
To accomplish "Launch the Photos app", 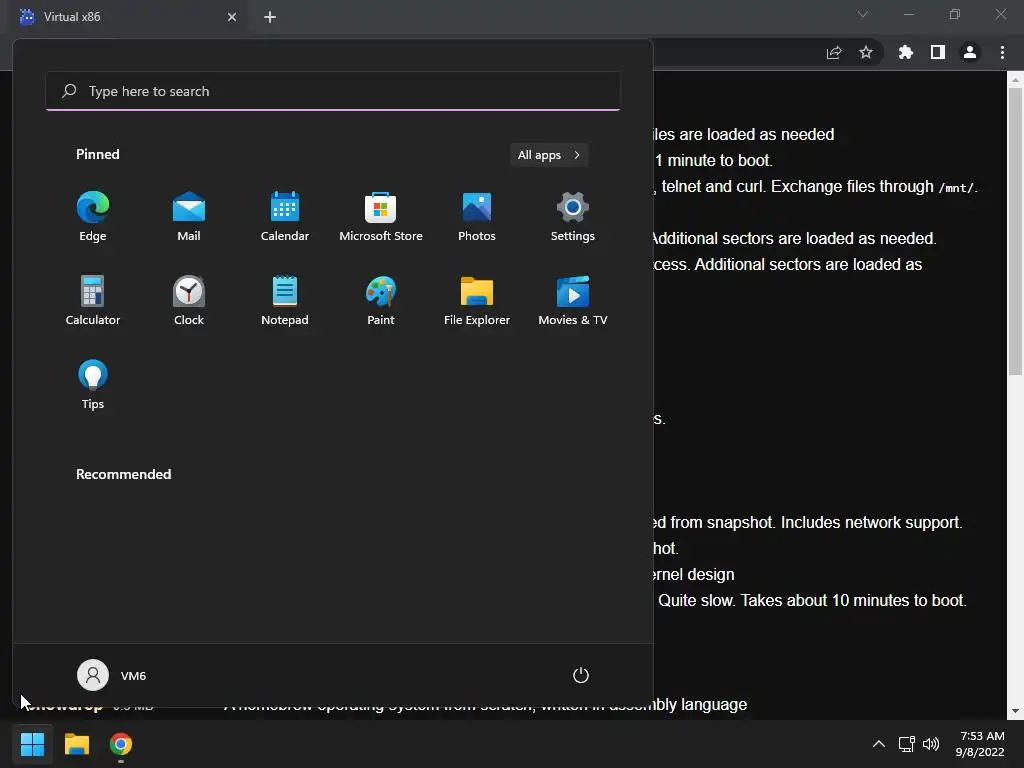I will click(x=477, y=217).
